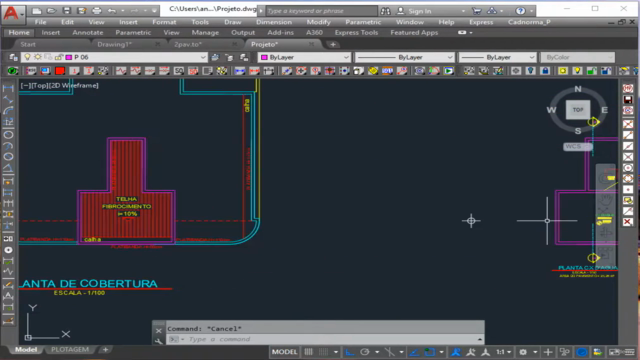Open the Format menu
This screenshot has height=360, width=640.
click(x=164, y=22)
